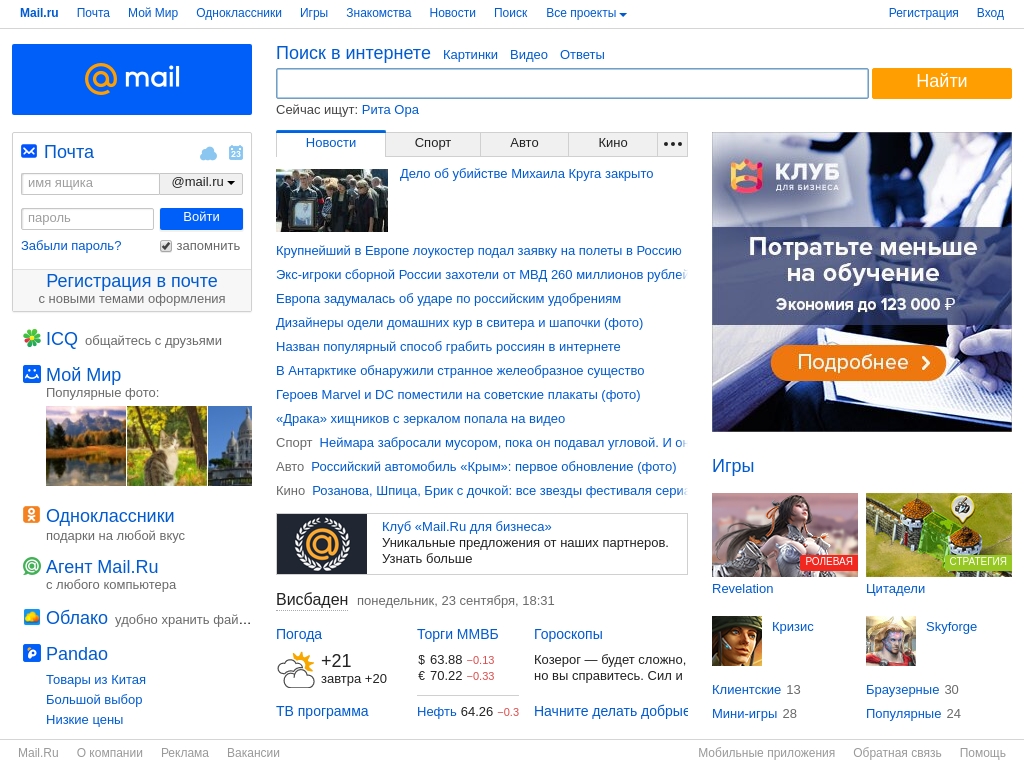Click the Подробнее button in the ad
1024x768 pixels.
(858, 362)
